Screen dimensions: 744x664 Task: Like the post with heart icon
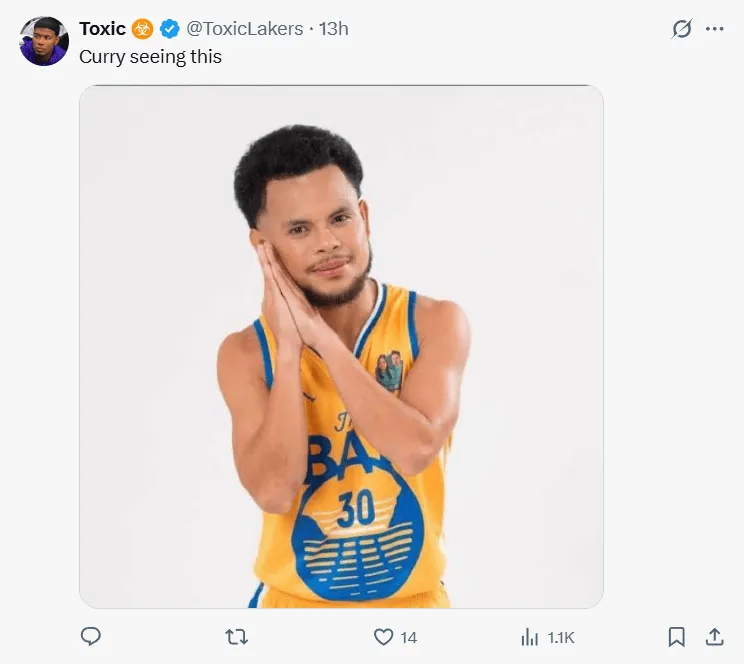coord(383,636)
